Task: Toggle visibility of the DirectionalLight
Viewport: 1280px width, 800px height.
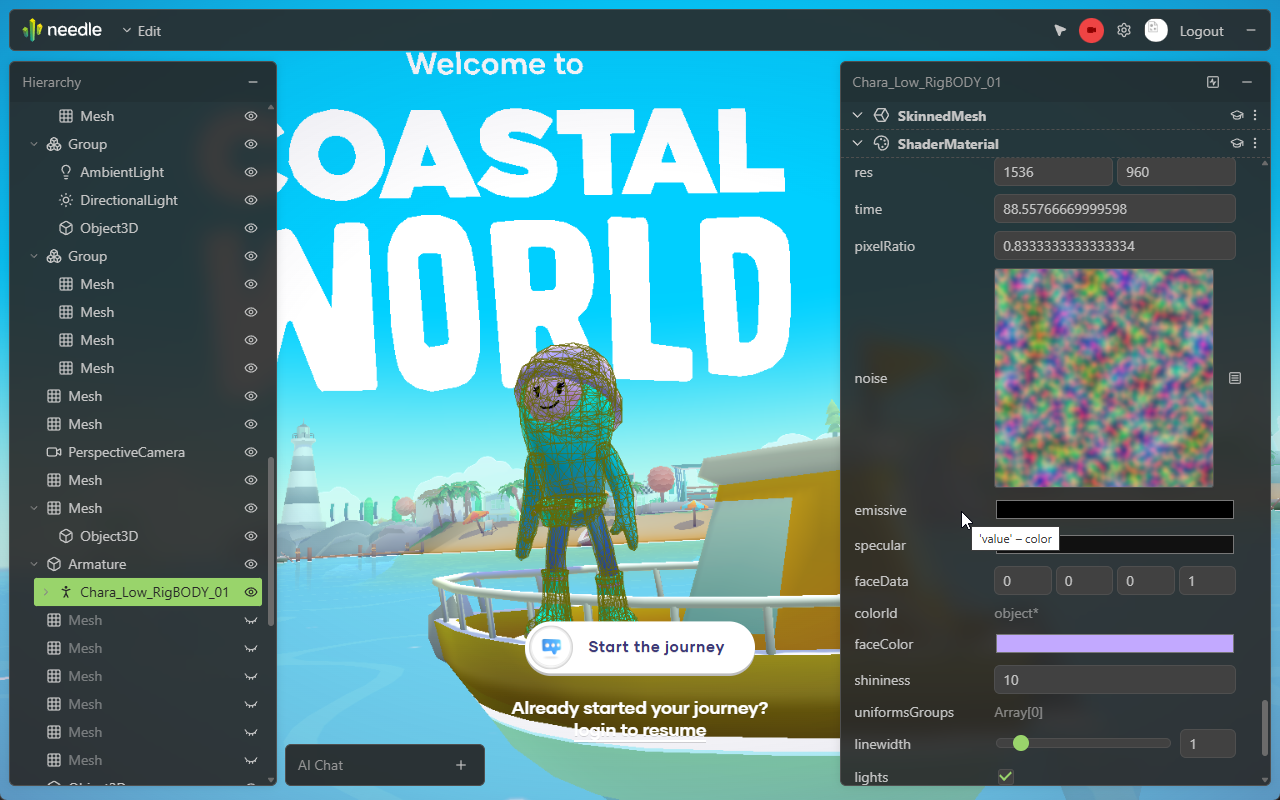Action: (252, 200)
